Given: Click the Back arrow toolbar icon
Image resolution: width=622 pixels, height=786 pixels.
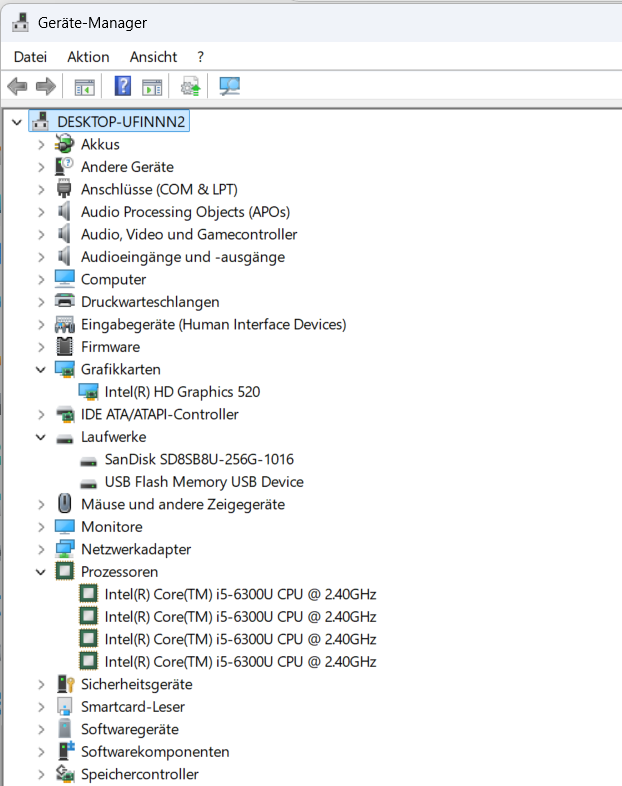Looking at the screenshot, I should point(18,86).
